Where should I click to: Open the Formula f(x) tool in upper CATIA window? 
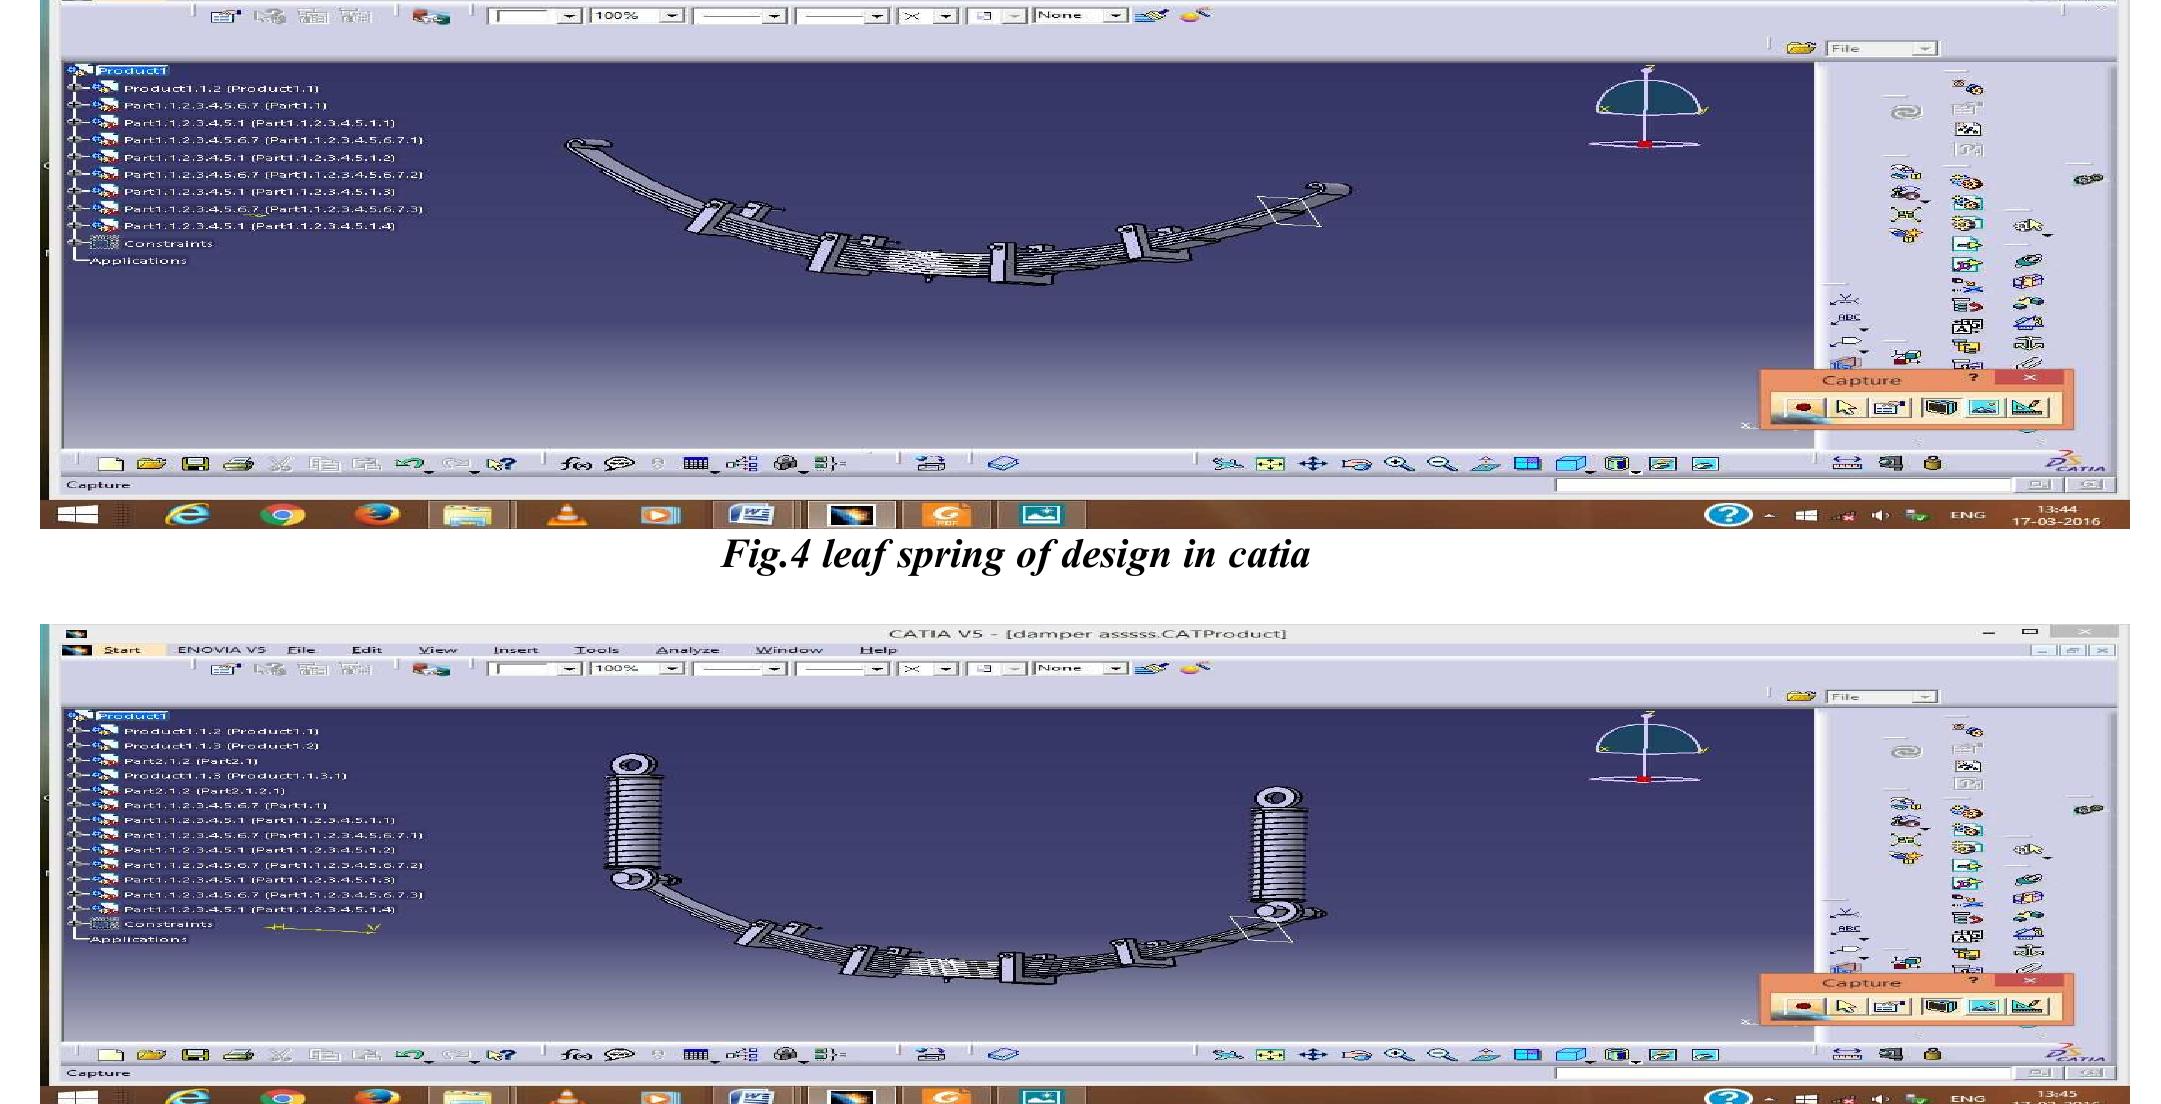[576, 464]
